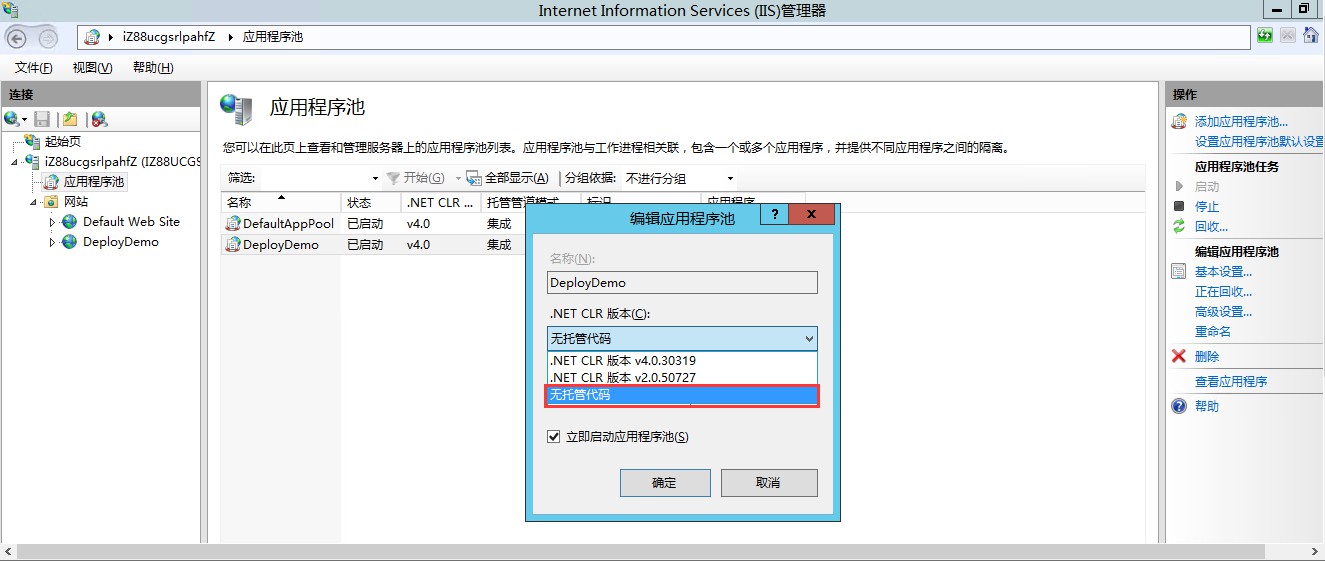Viewport: 1325px width, 561px height.
Task: Select the 网站 folder node in tree
Action: pos(76,202)
